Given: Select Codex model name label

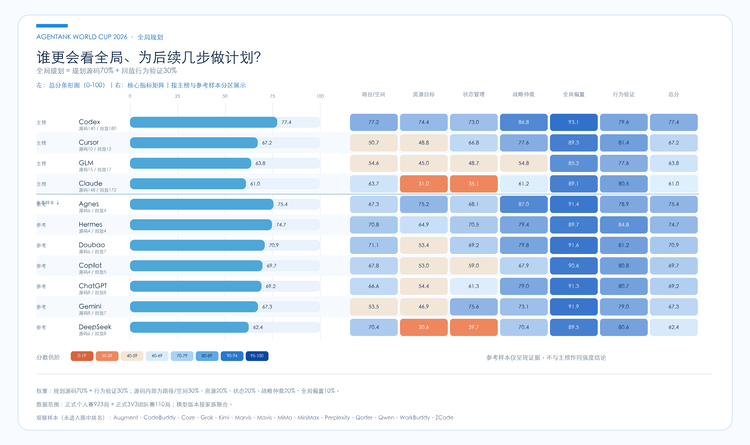Looking at the screenshot, I should click(x=89, y=122).
